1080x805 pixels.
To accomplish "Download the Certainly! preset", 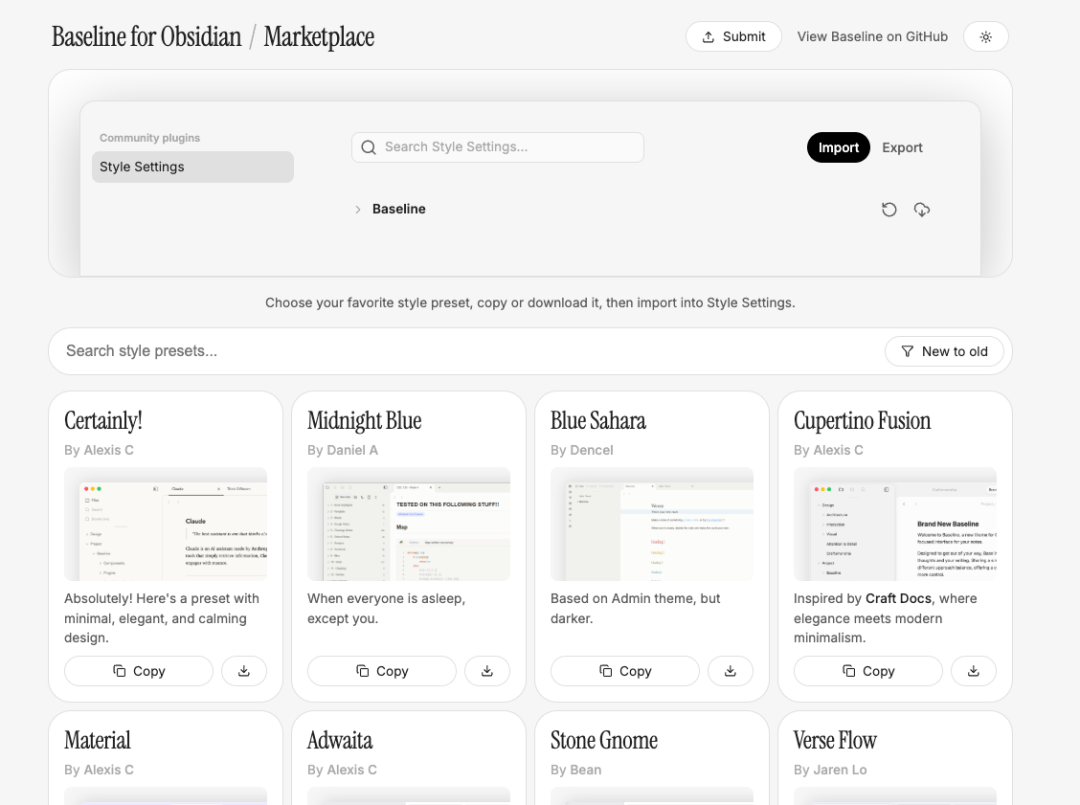I will (244, 671).
